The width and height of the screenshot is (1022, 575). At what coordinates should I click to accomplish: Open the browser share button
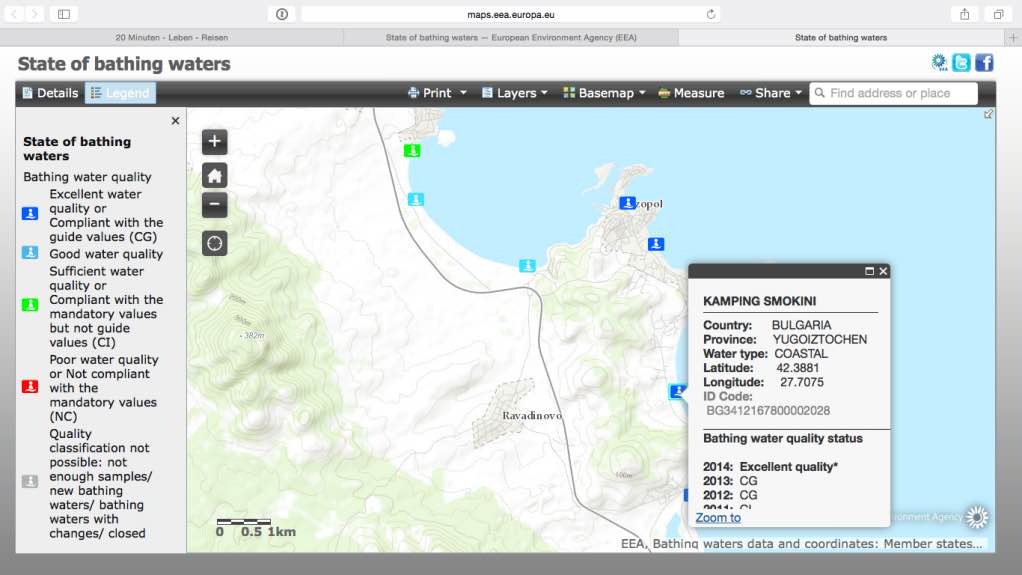point(965,14)
